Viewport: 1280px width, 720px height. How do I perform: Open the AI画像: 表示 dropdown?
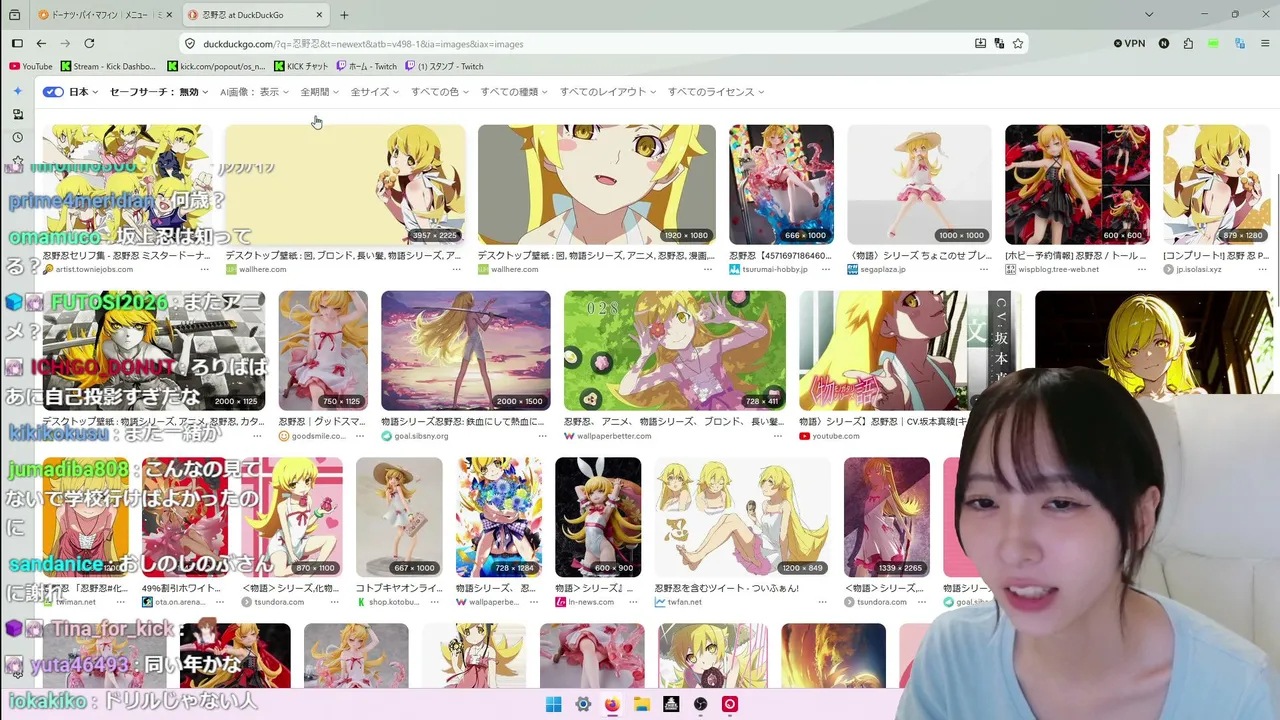tap(255, 92)
